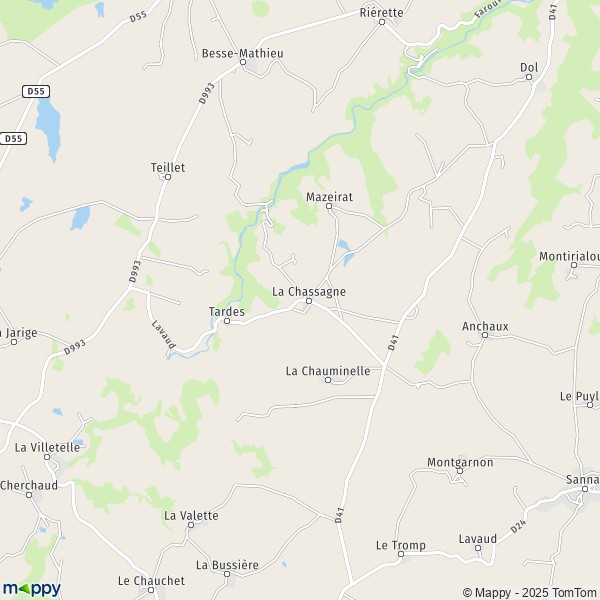Image resolution: width=600 pixels, height=600 pixels.
Task: Click the Besse-Mathieu locality marker
Action: tap(243, 62)
